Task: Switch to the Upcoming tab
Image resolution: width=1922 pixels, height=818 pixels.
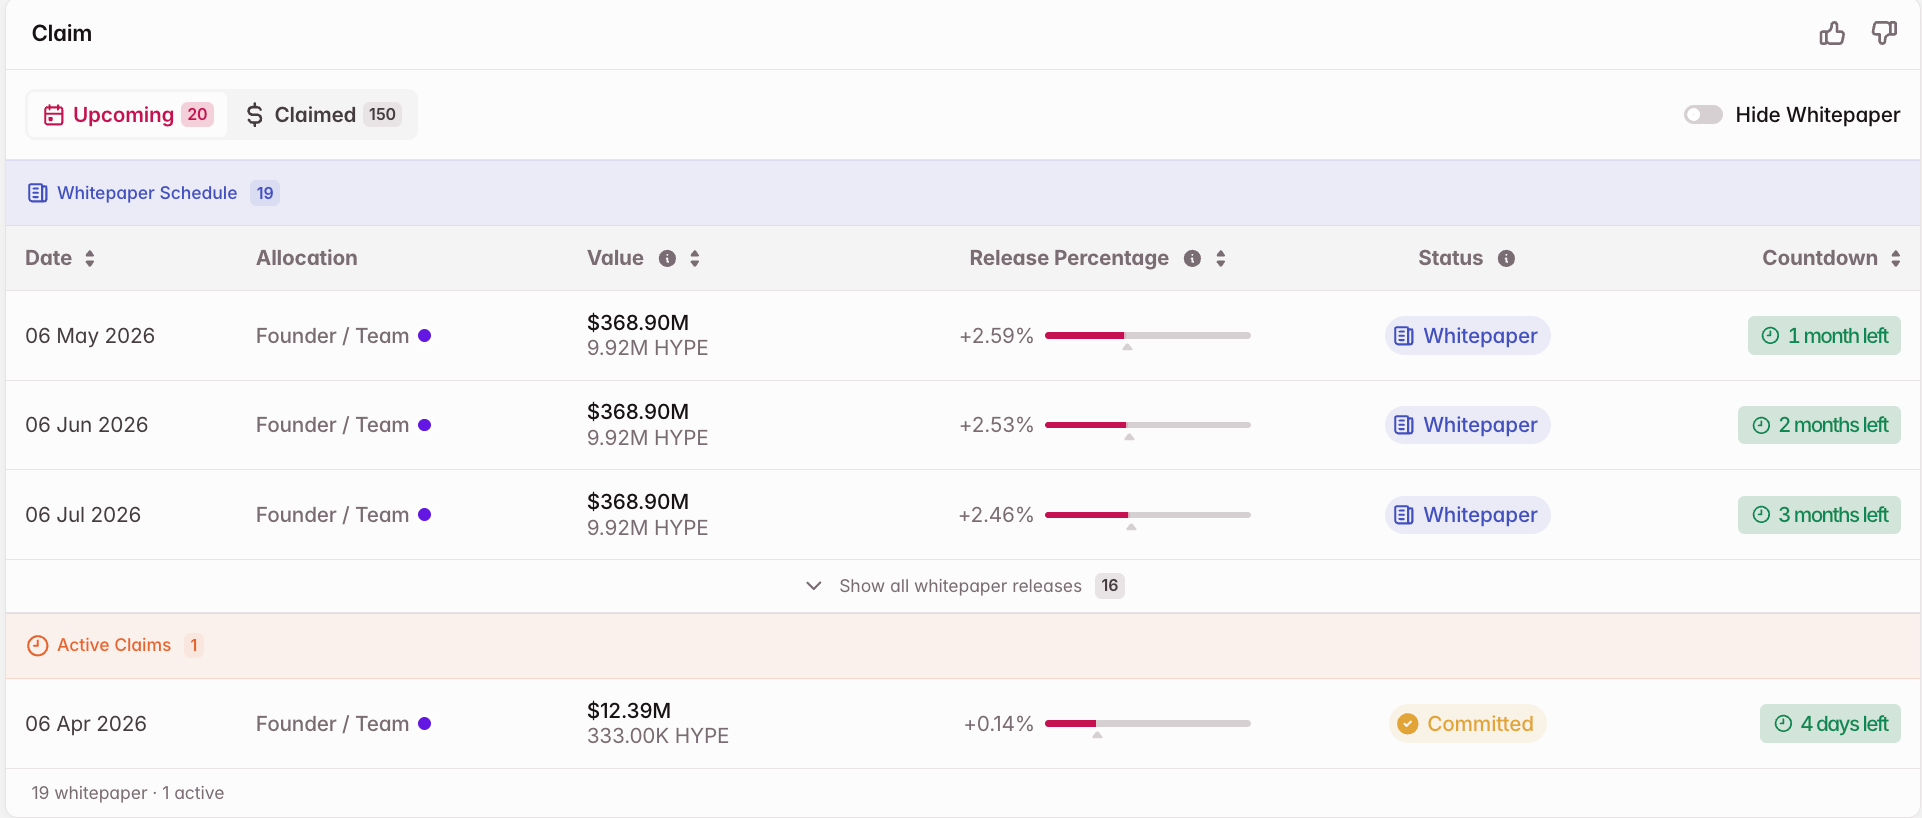Action: (127, 115)
